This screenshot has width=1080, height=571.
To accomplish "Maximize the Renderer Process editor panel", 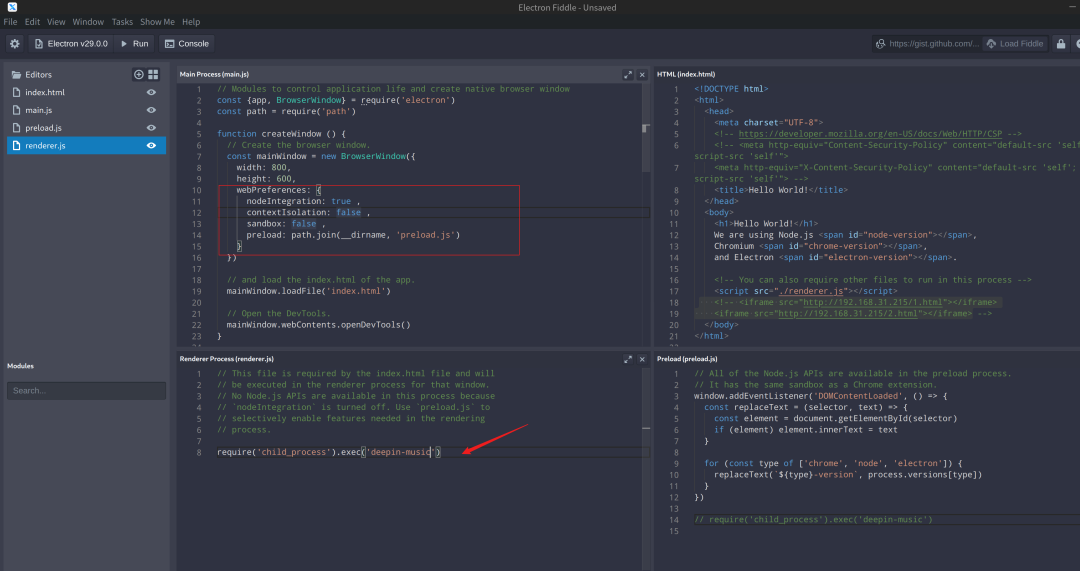I will [x=628, y=358].
